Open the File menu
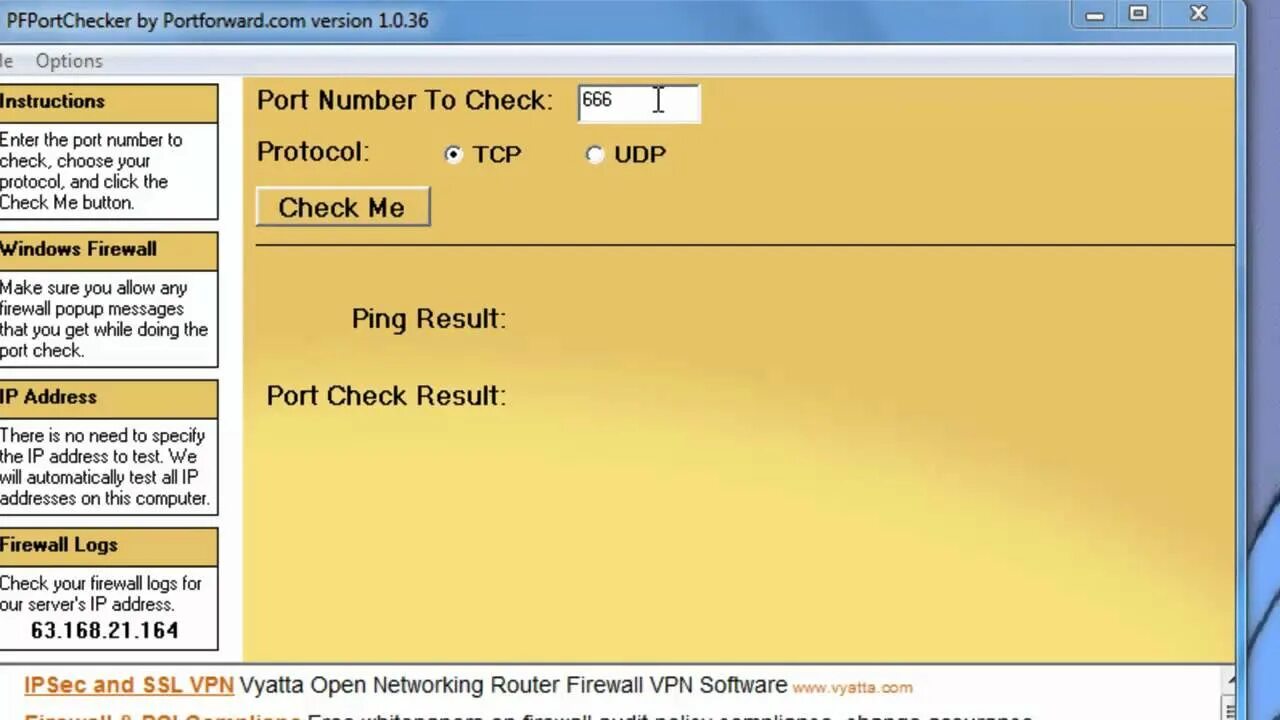The image size is (1280, 720). (6, 61)
